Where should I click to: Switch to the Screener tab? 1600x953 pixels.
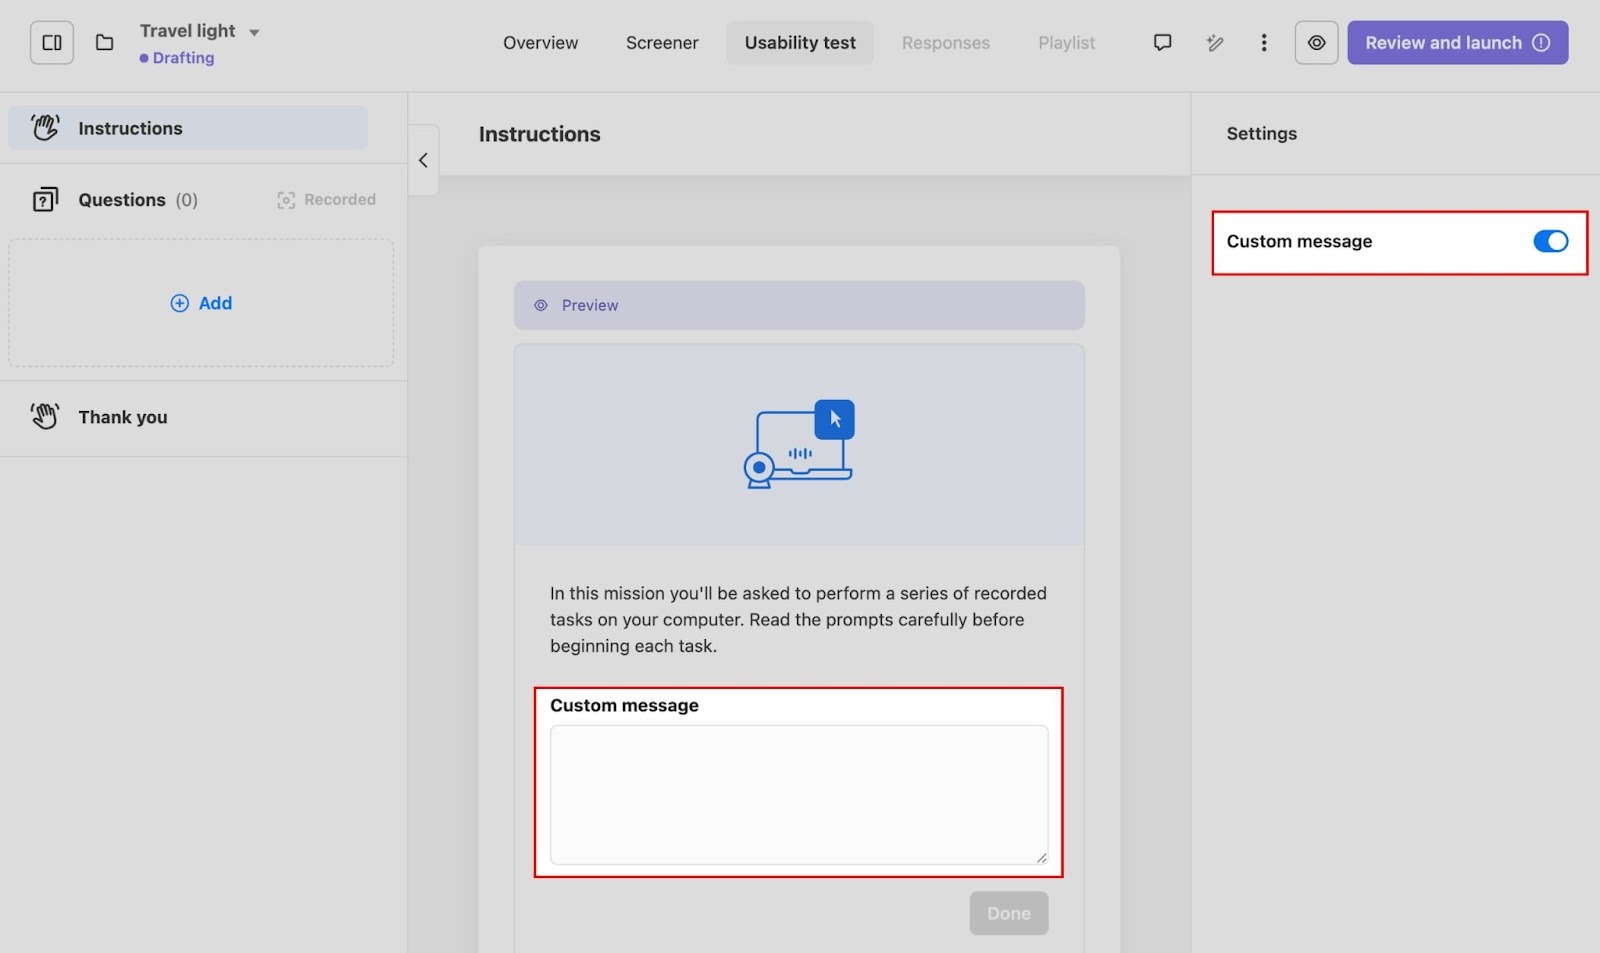662,43
